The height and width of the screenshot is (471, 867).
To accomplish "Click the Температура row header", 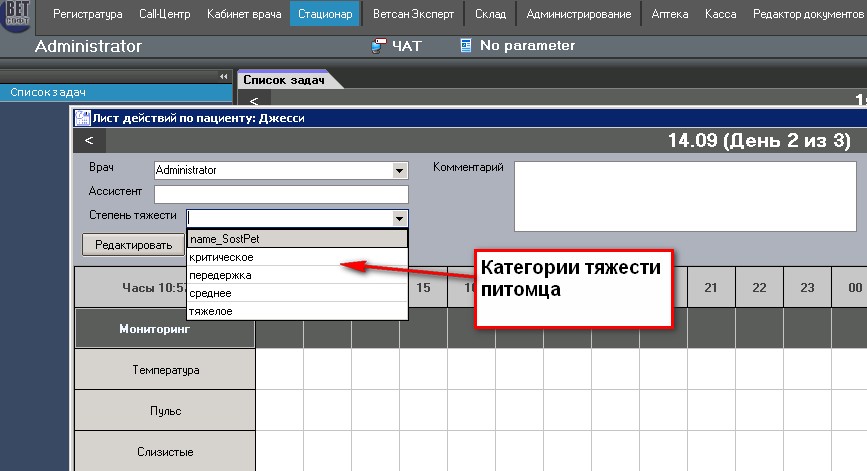I will coord(165,369).
